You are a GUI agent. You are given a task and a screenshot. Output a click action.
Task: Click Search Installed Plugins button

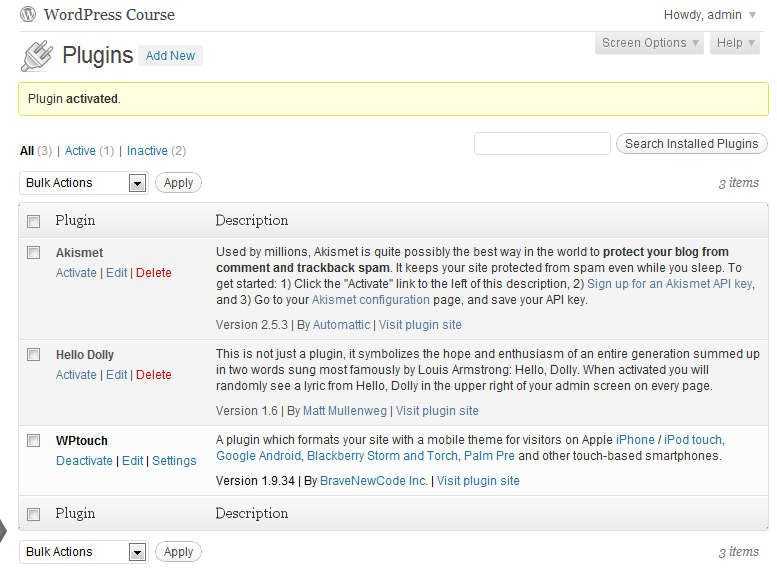(691, 144)
